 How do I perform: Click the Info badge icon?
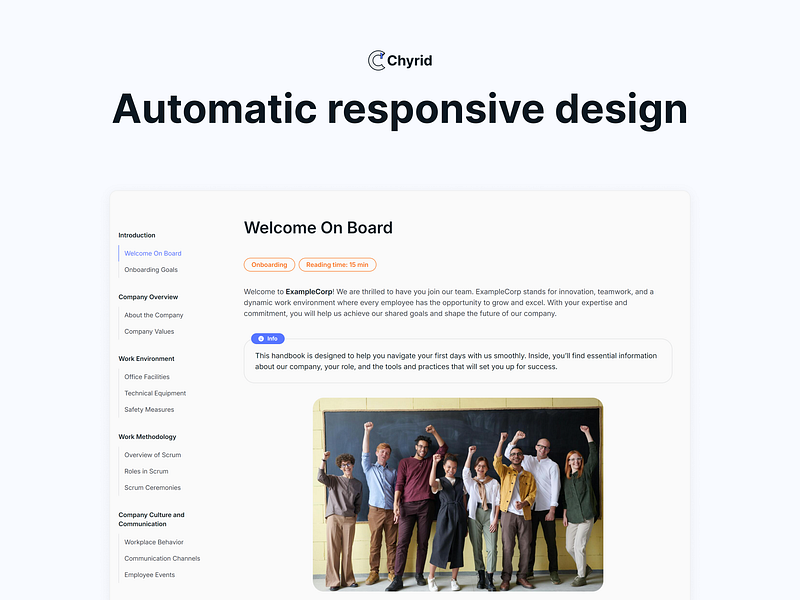pyautogui.click(x=261, y=339)
